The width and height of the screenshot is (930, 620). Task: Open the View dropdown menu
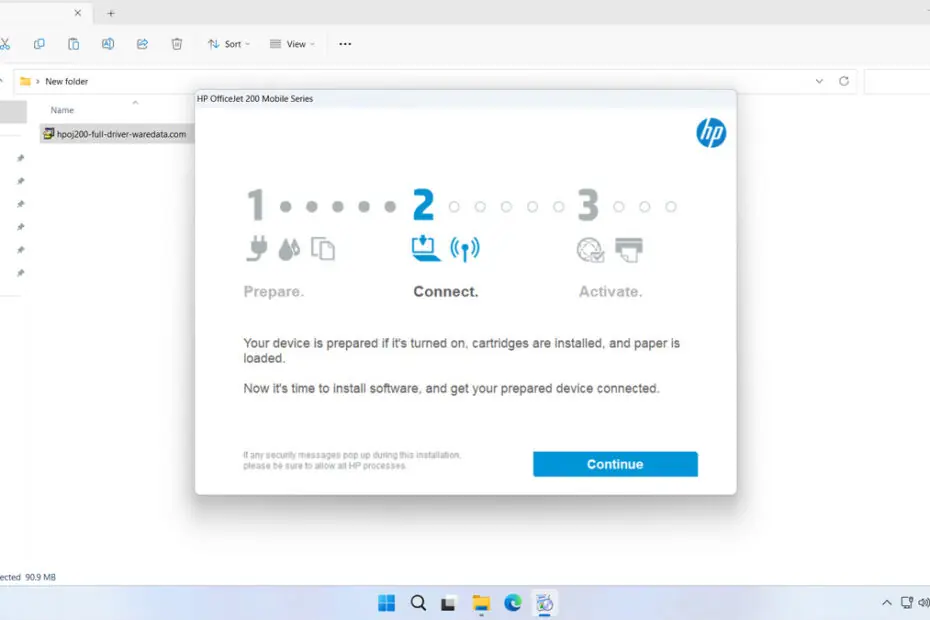(x=292, y=44)
